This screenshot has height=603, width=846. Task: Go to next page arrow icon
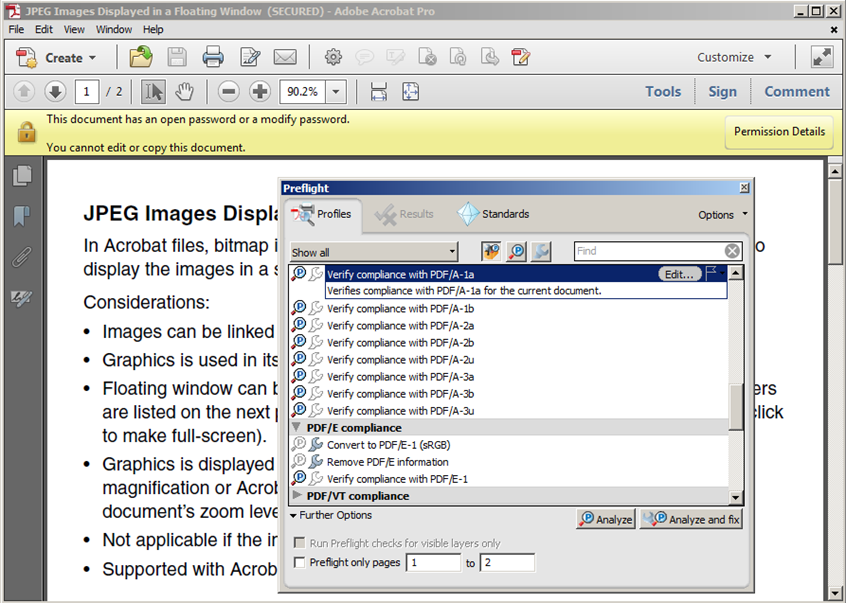pyautogui.click(x=55, y=92)
